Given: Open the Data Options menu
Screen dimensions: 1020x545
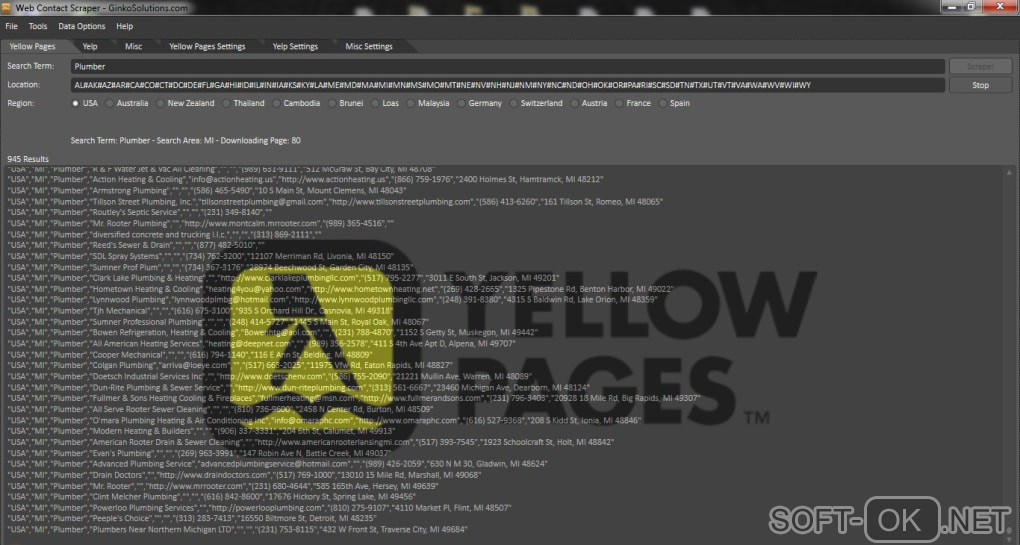Looking at the screenshot, I should pos(81,26).
